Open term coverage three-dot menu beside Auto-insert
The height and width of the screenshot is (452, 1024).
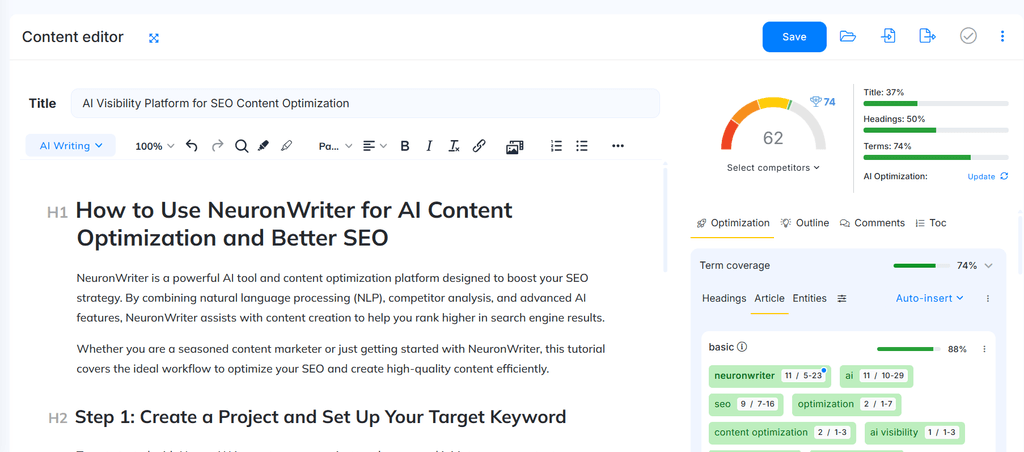[987, 299]
